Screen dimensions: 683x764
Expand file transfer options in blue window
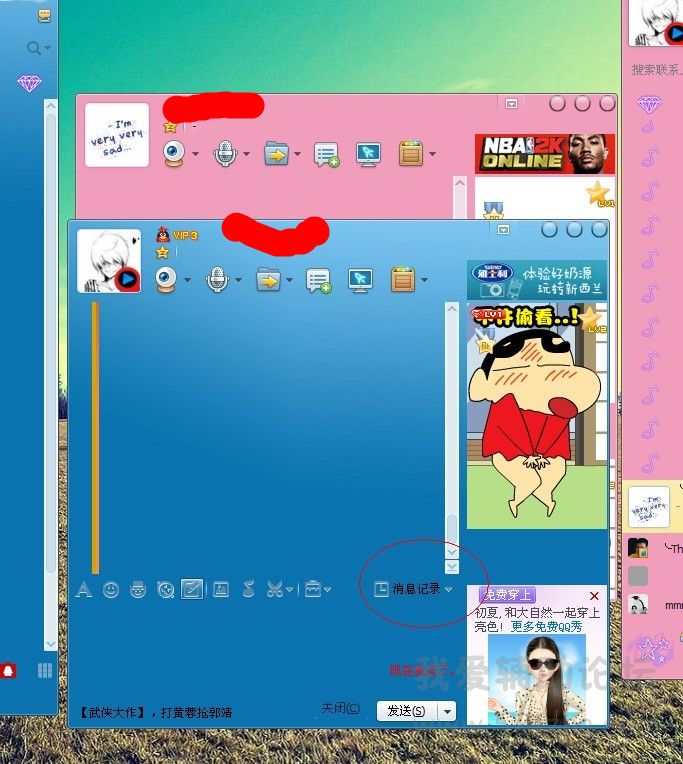pos(290,280)
